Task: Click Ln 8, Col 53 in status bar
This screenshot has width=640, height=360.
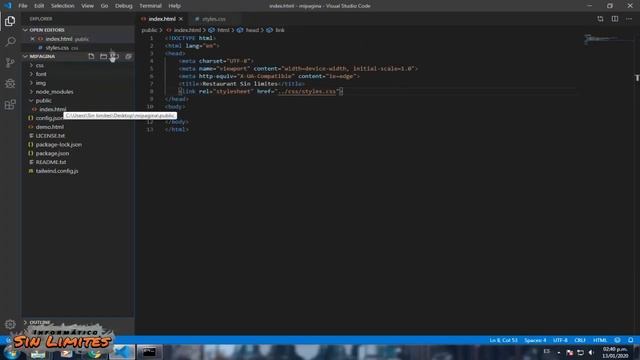Action: coord(503,340)
